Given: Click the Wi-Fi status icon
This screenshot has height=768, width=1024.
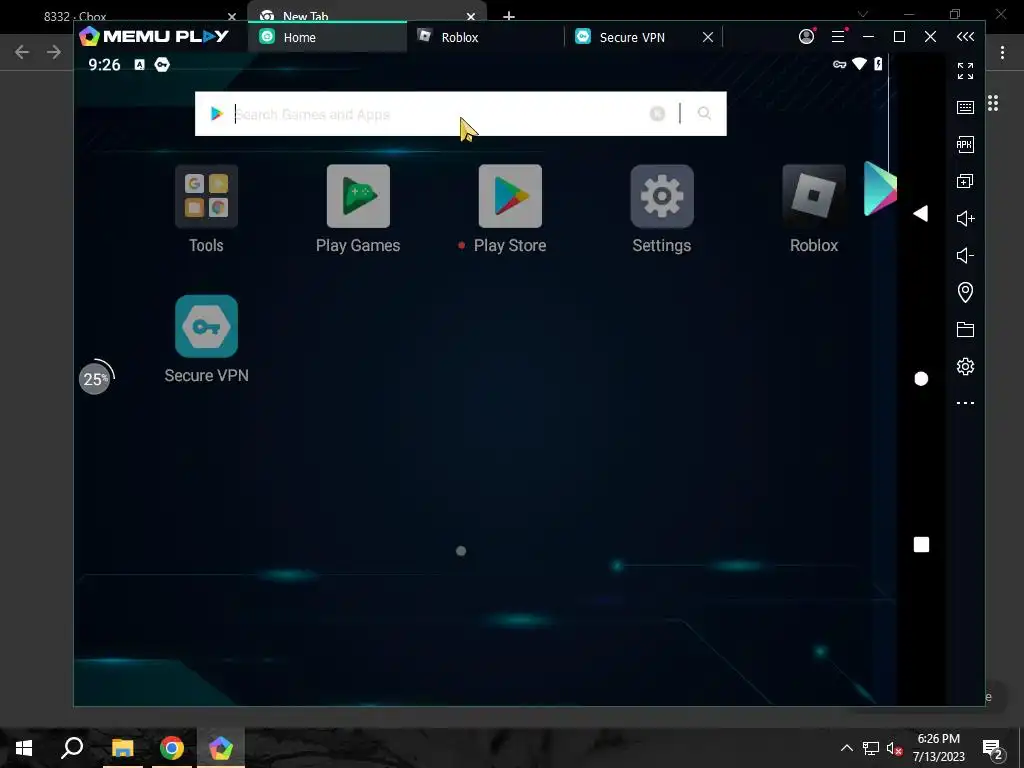Looking at the screenshot, I should pyautogui.click(x=859, y=64).
